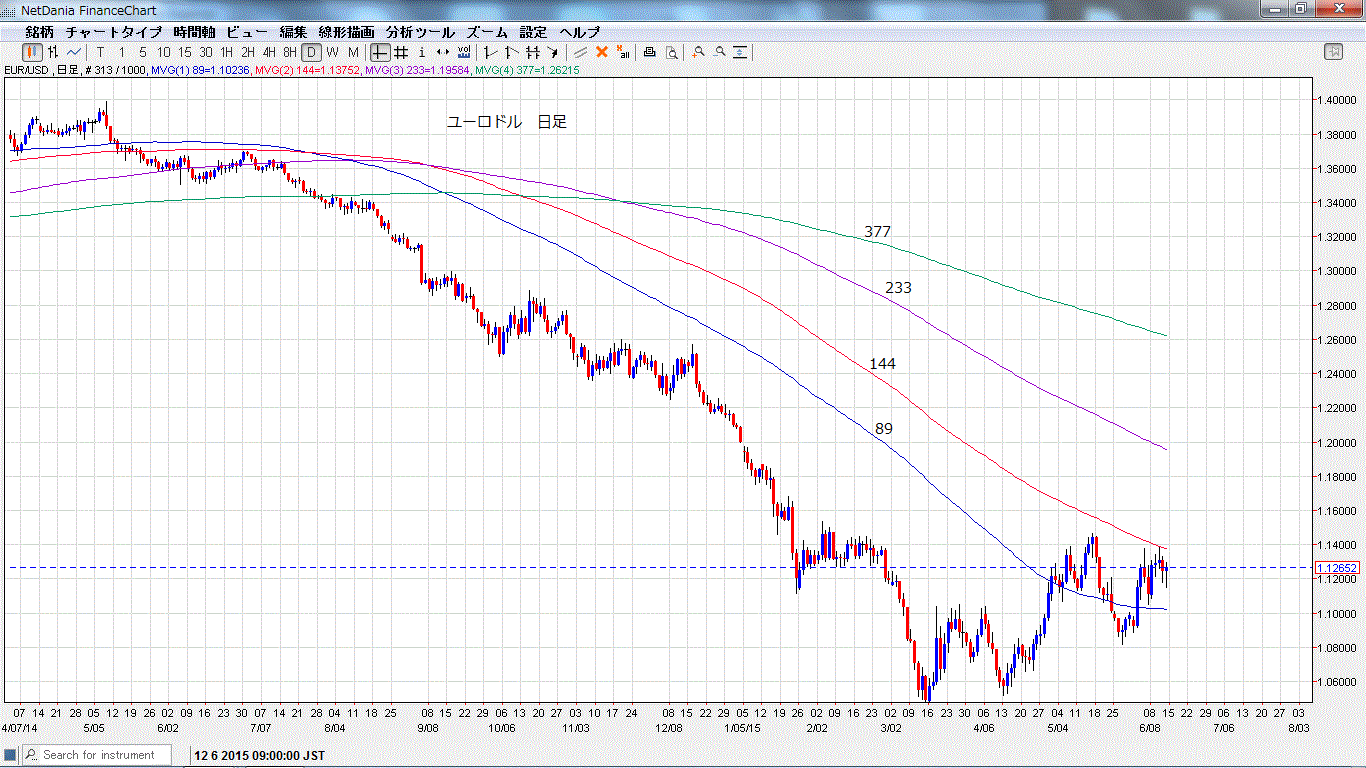Click the arrow line drawing icon
1366x768 pixels.
click(x=553, y=52)
